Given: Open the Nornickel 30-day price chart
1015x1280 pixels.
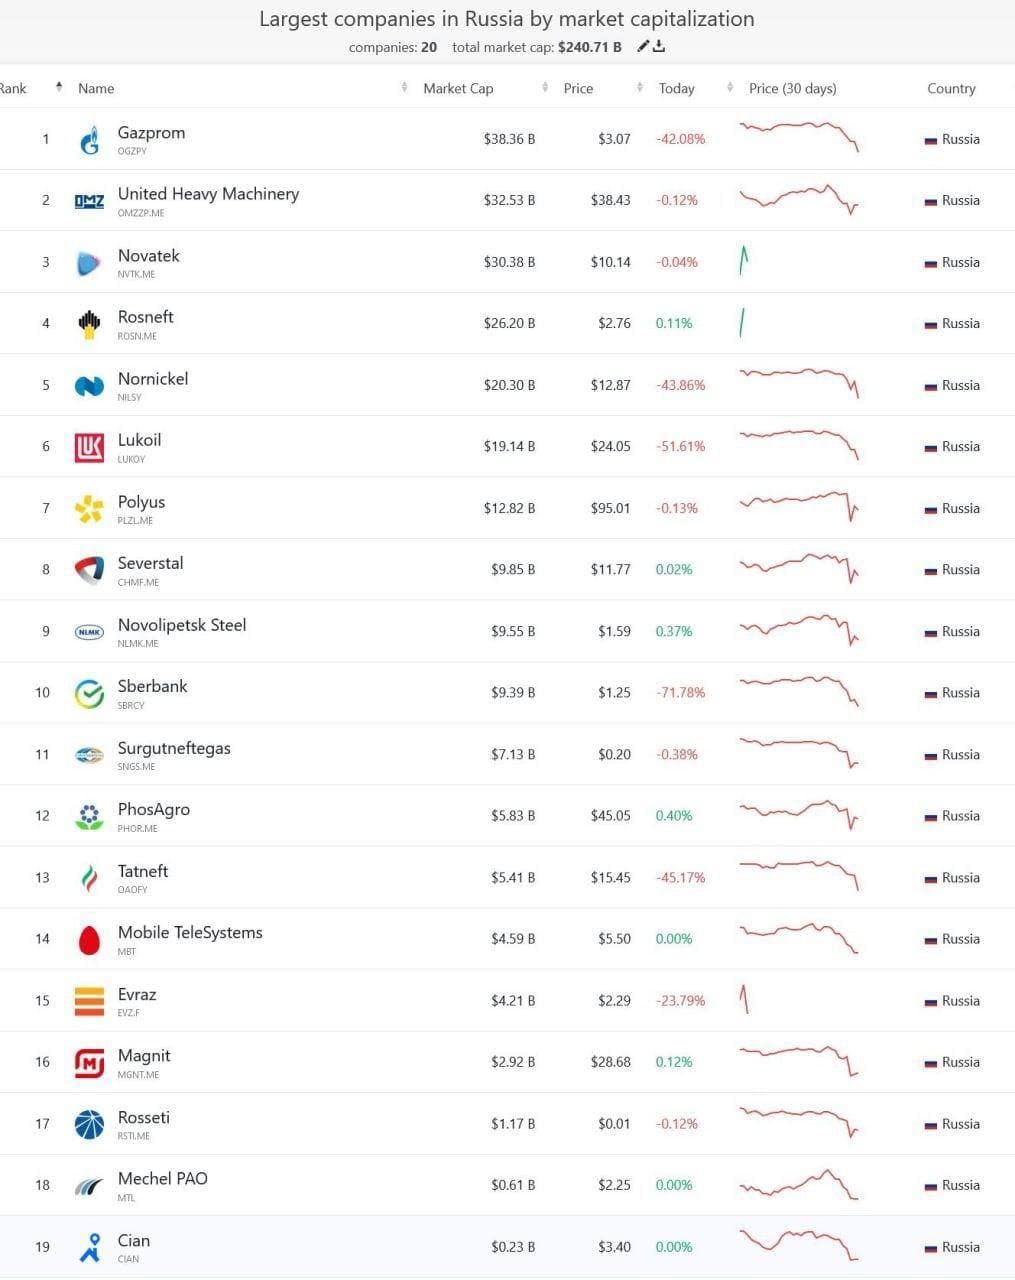Looking at the screenshot, I should pyautogui.click(x=799, y=384).
